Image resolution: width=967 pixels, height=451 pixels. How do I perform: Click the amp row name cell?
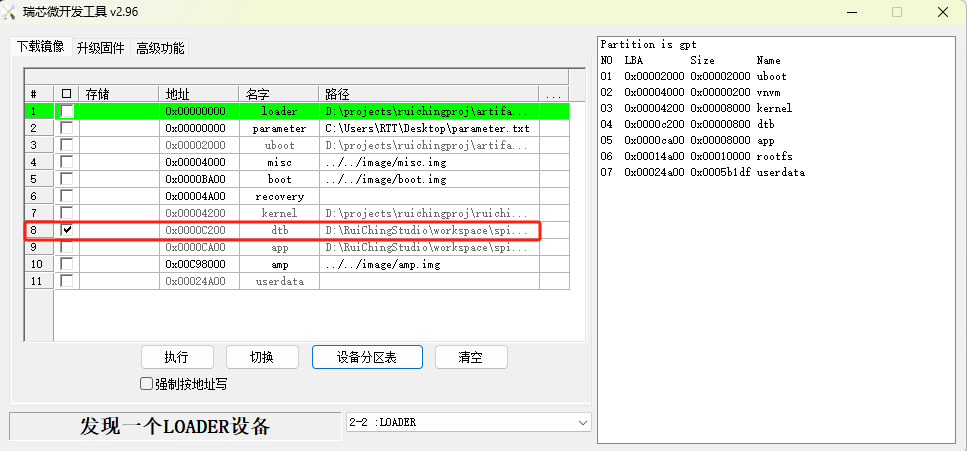pos(279,264)
